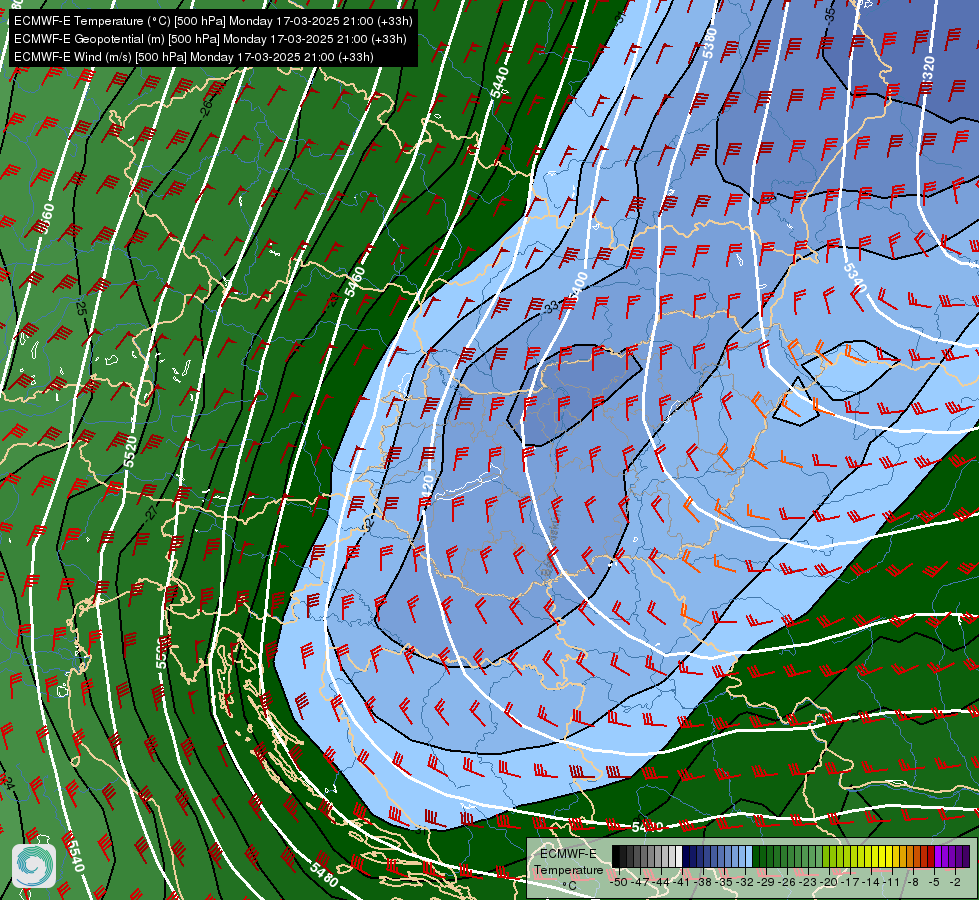Click the purple -2 colour swatch

[x=959, y=856]
